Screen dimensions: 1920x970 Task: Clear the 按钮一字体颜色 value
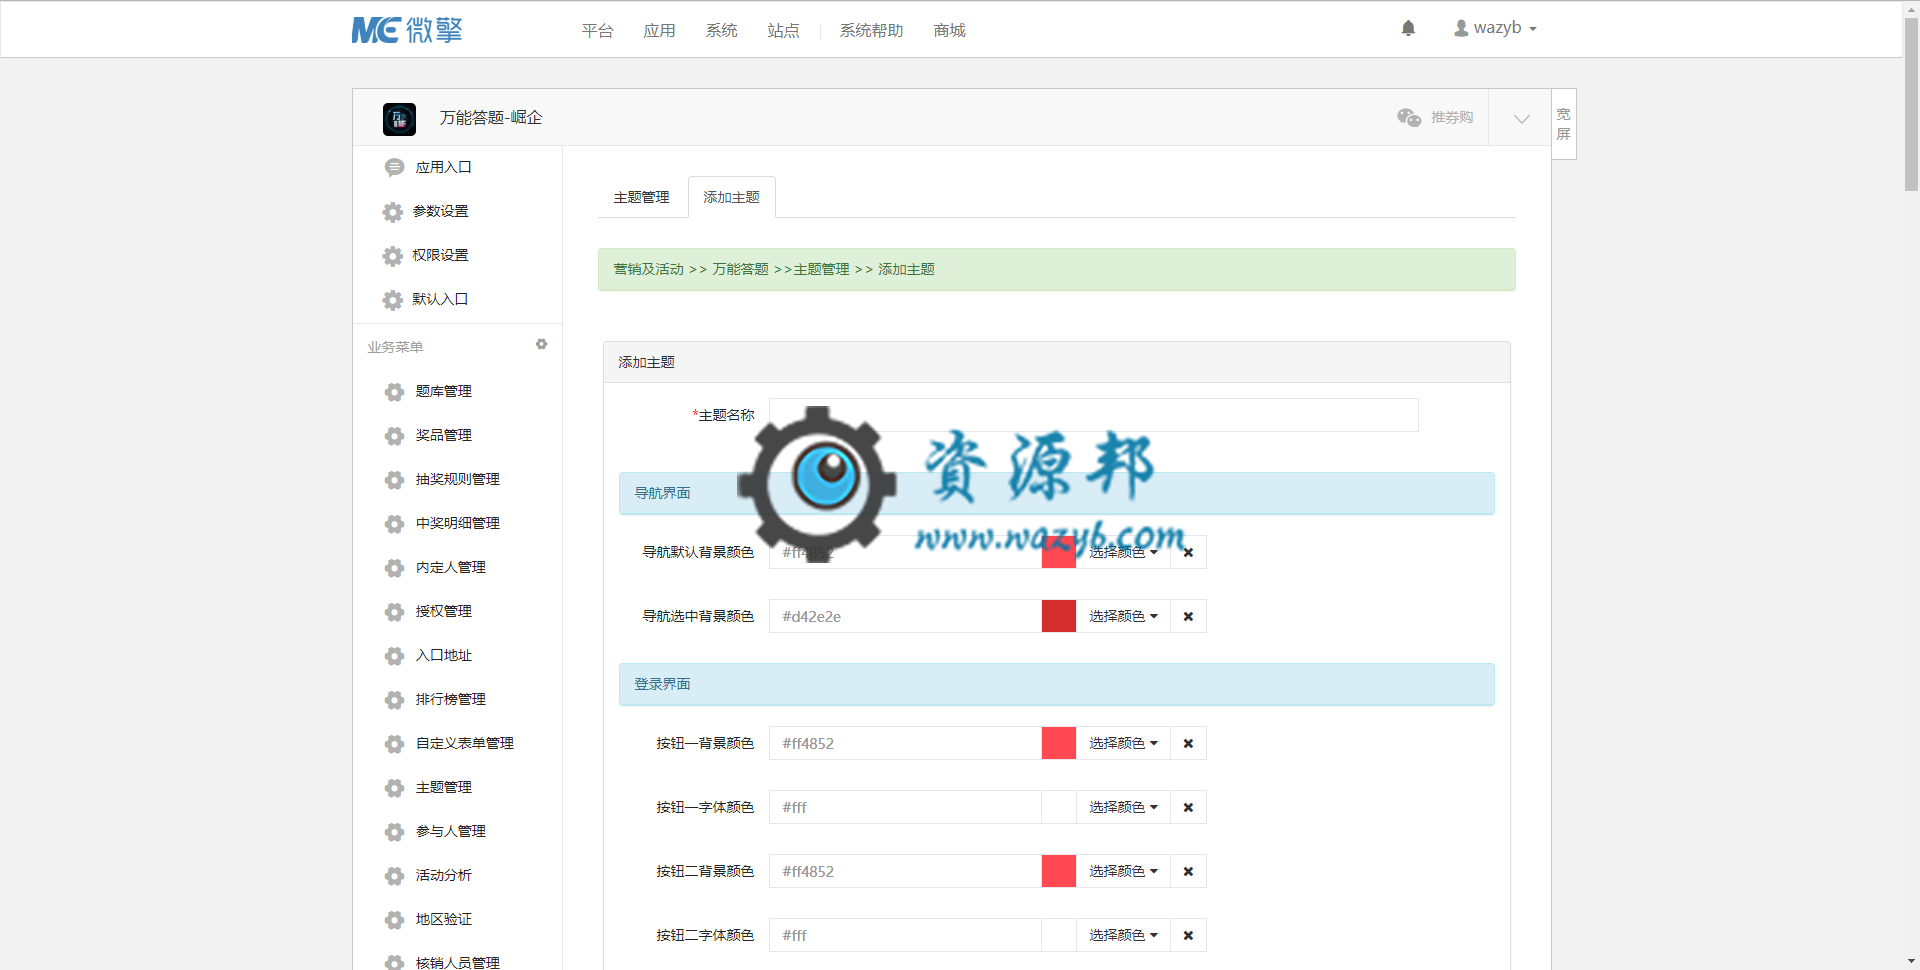pyautogui.click(x=1188, y=807)
